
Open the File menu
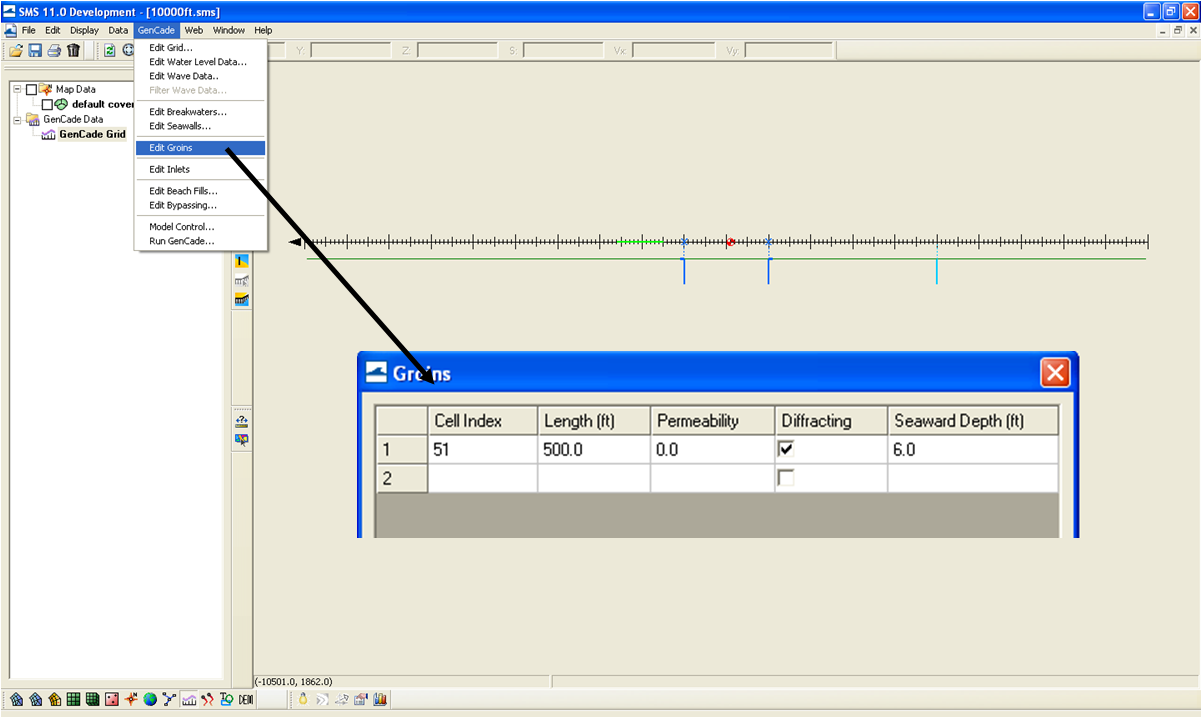pos(29,30)
